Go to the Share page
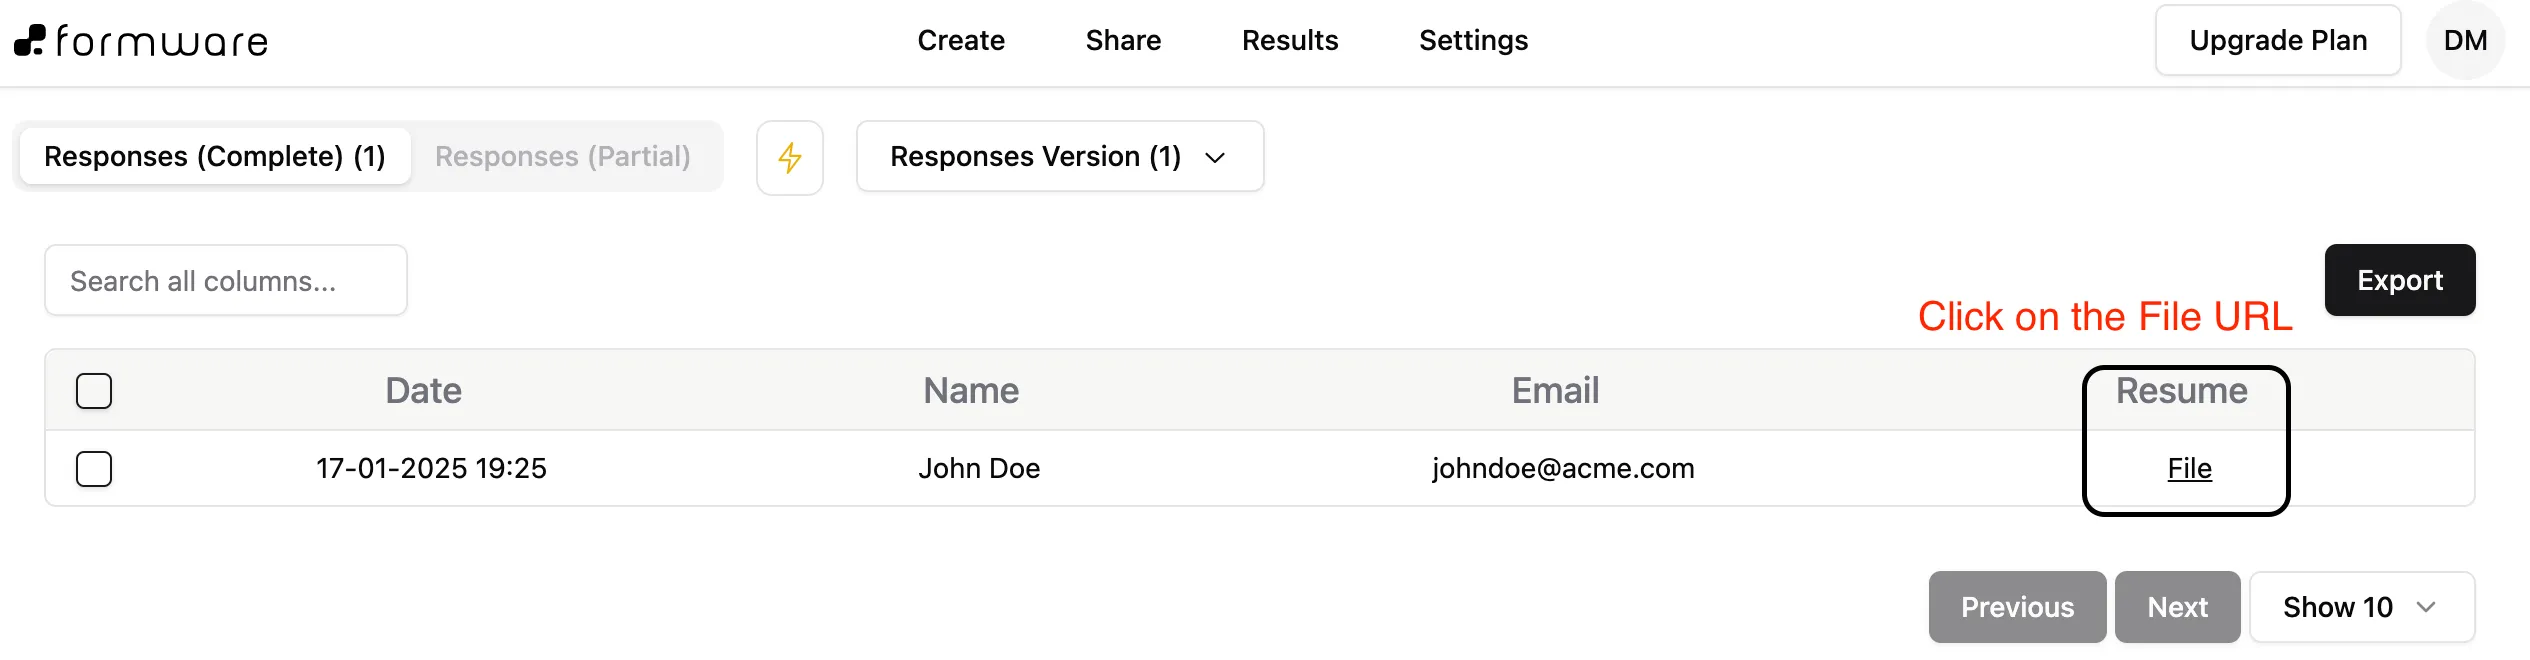 point(1123,41)
